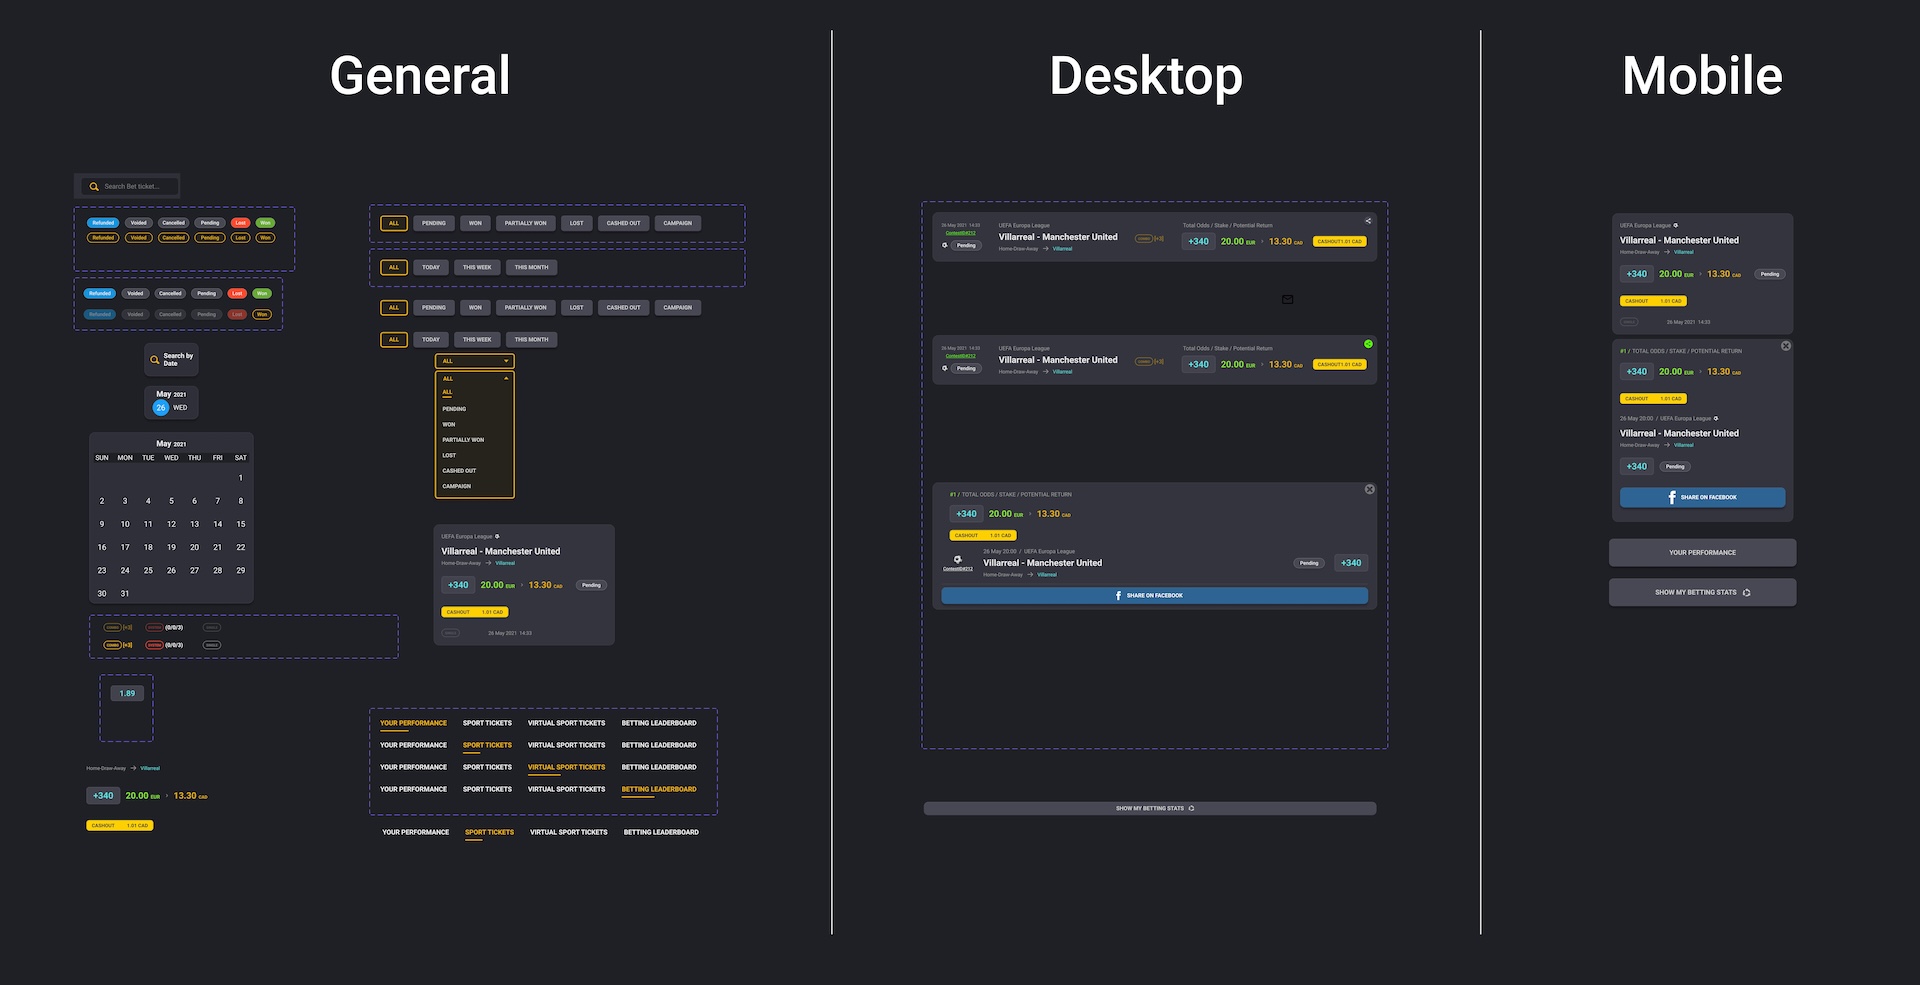Open the mobile YOUR PERFORMANCE button
The height and width of the screenshot is (985, 1920).
pos(1702,553)
